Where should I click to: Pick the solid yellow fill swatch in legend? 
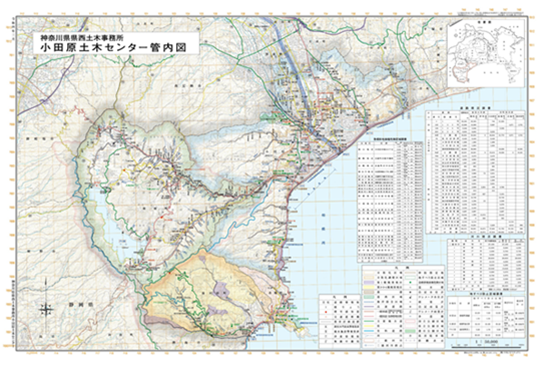click(x=369, y=287)
